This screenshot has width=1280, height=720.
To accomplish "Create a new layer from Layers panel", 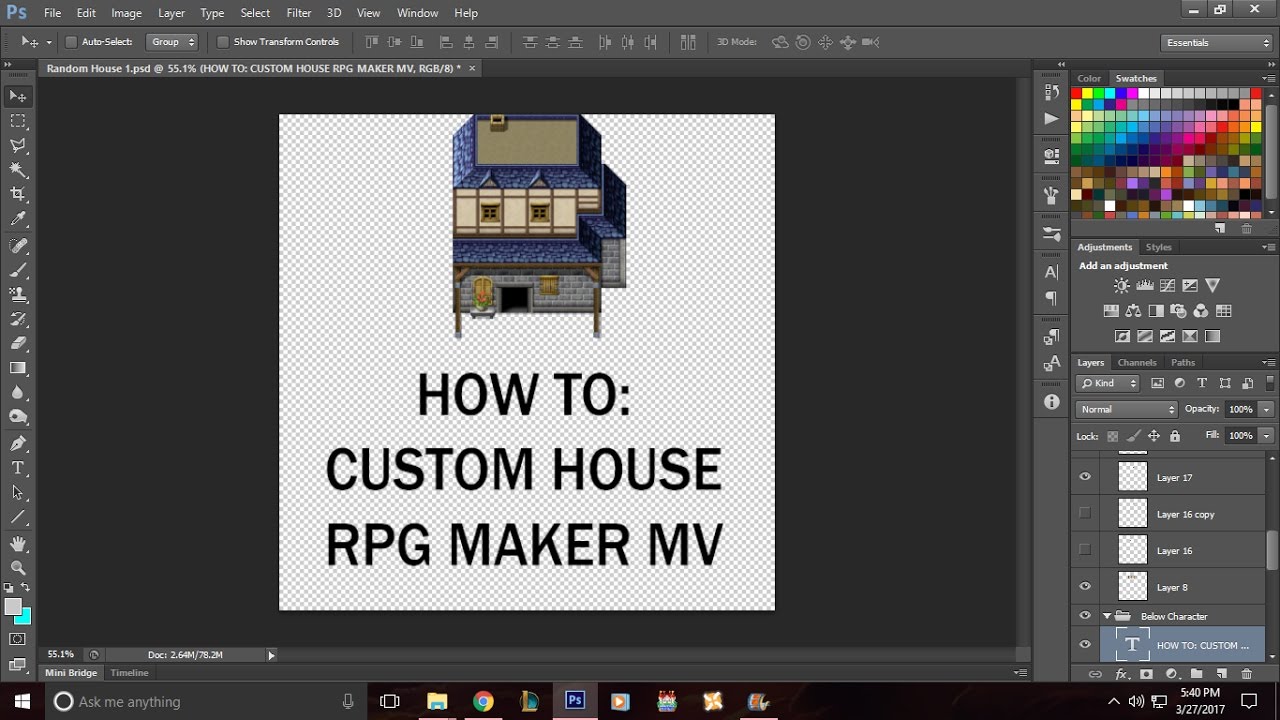I will click(1220, 674).
